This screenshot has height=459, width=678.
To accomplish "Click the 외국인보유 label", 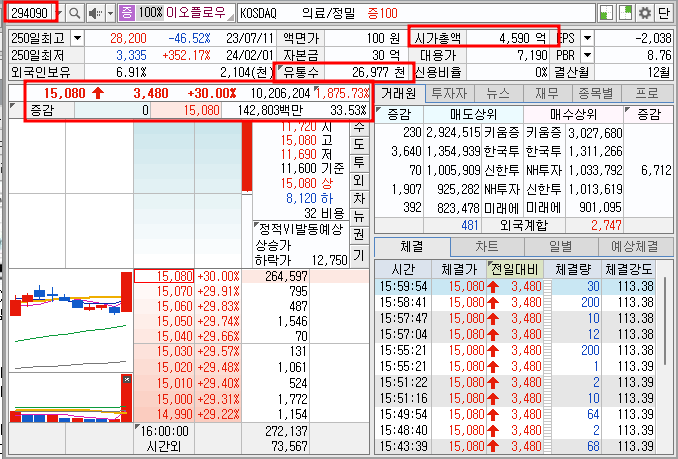I will pos(41,72).
